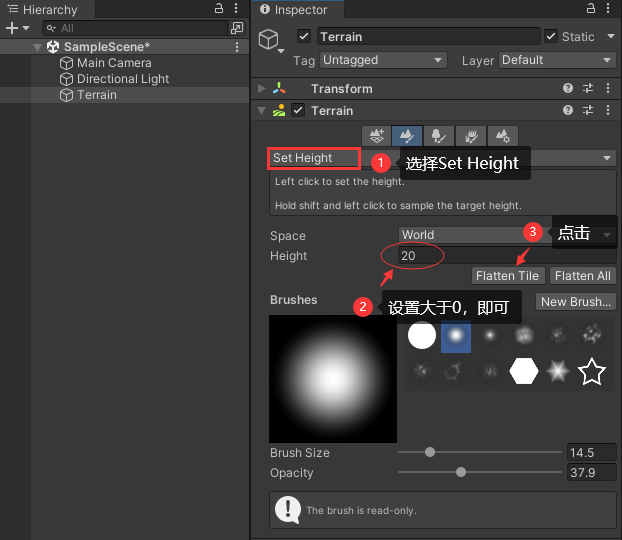Screen dimensions: 622x540
Task: Click the Opacity value field
Action: coord(591,473)
